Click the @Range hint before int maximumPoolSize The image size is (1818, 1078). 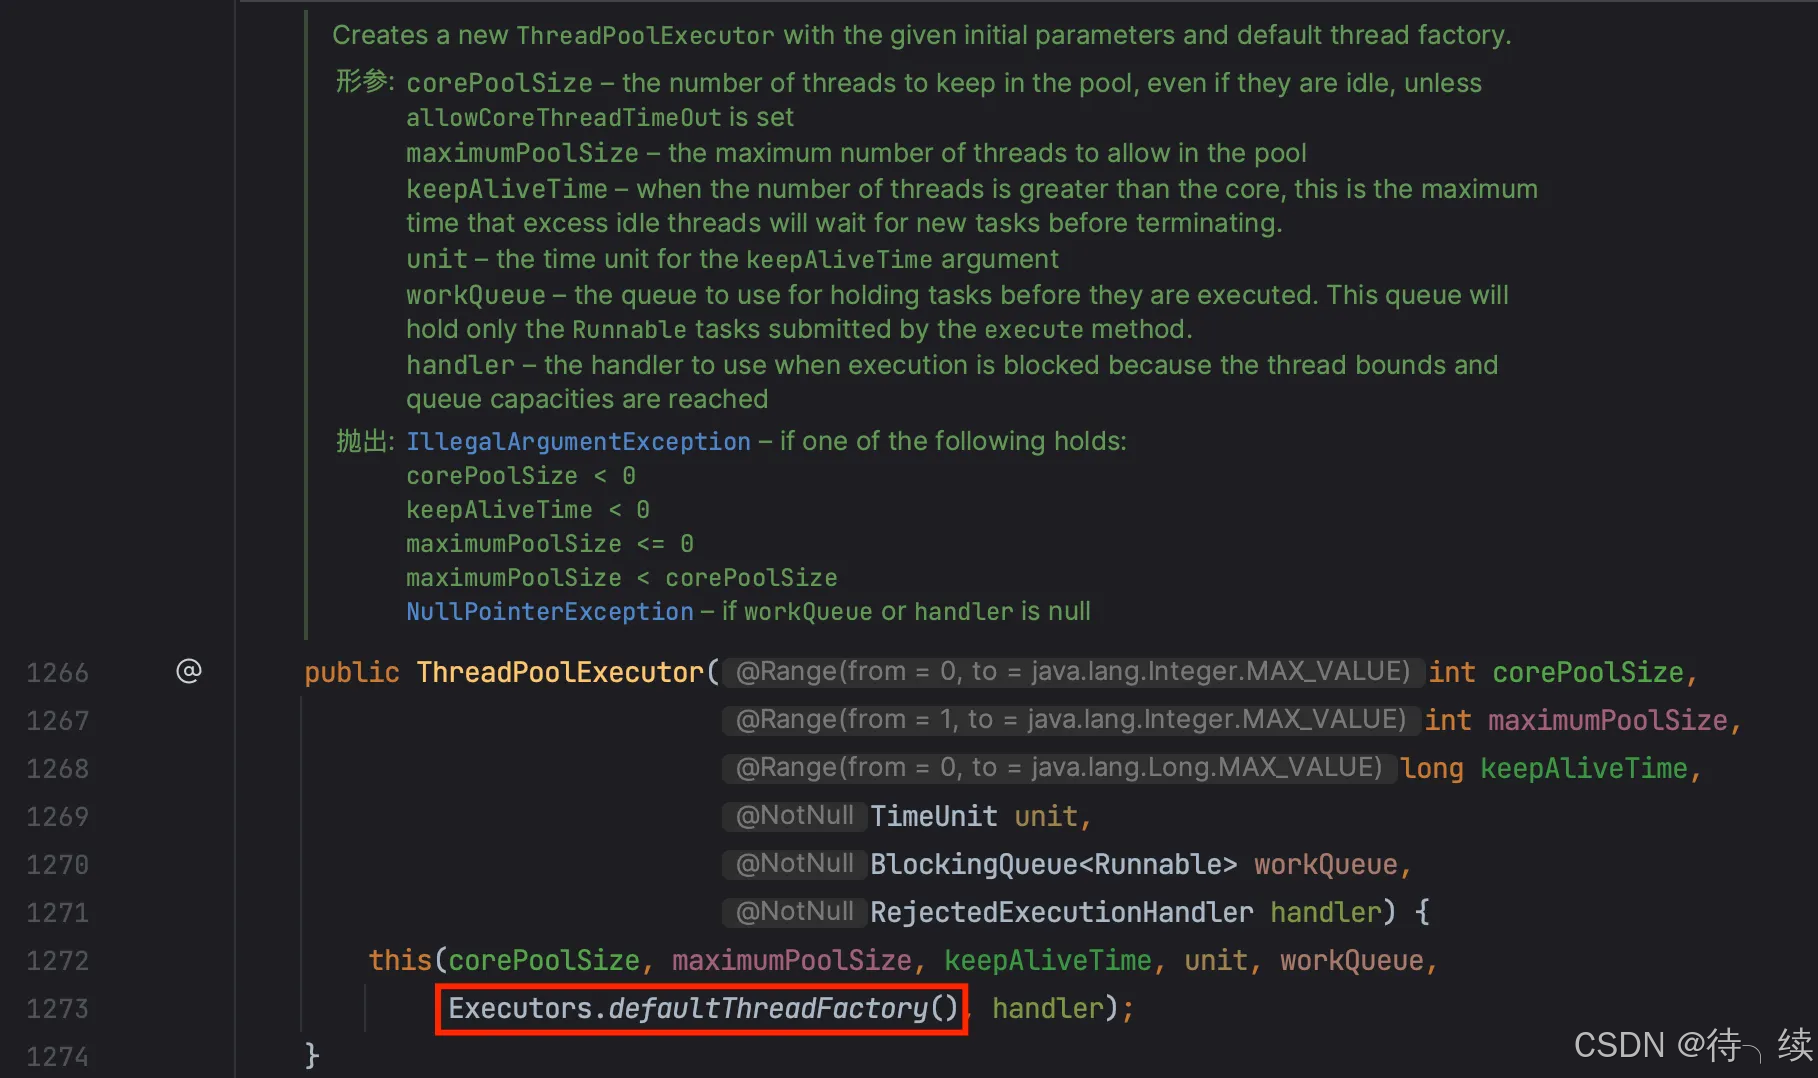1070,719
